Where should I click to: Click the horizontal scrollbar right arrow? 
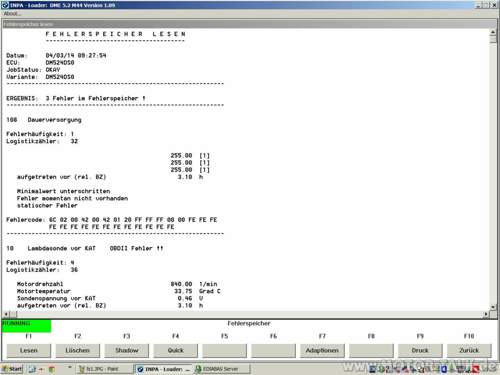pos(486,314)
